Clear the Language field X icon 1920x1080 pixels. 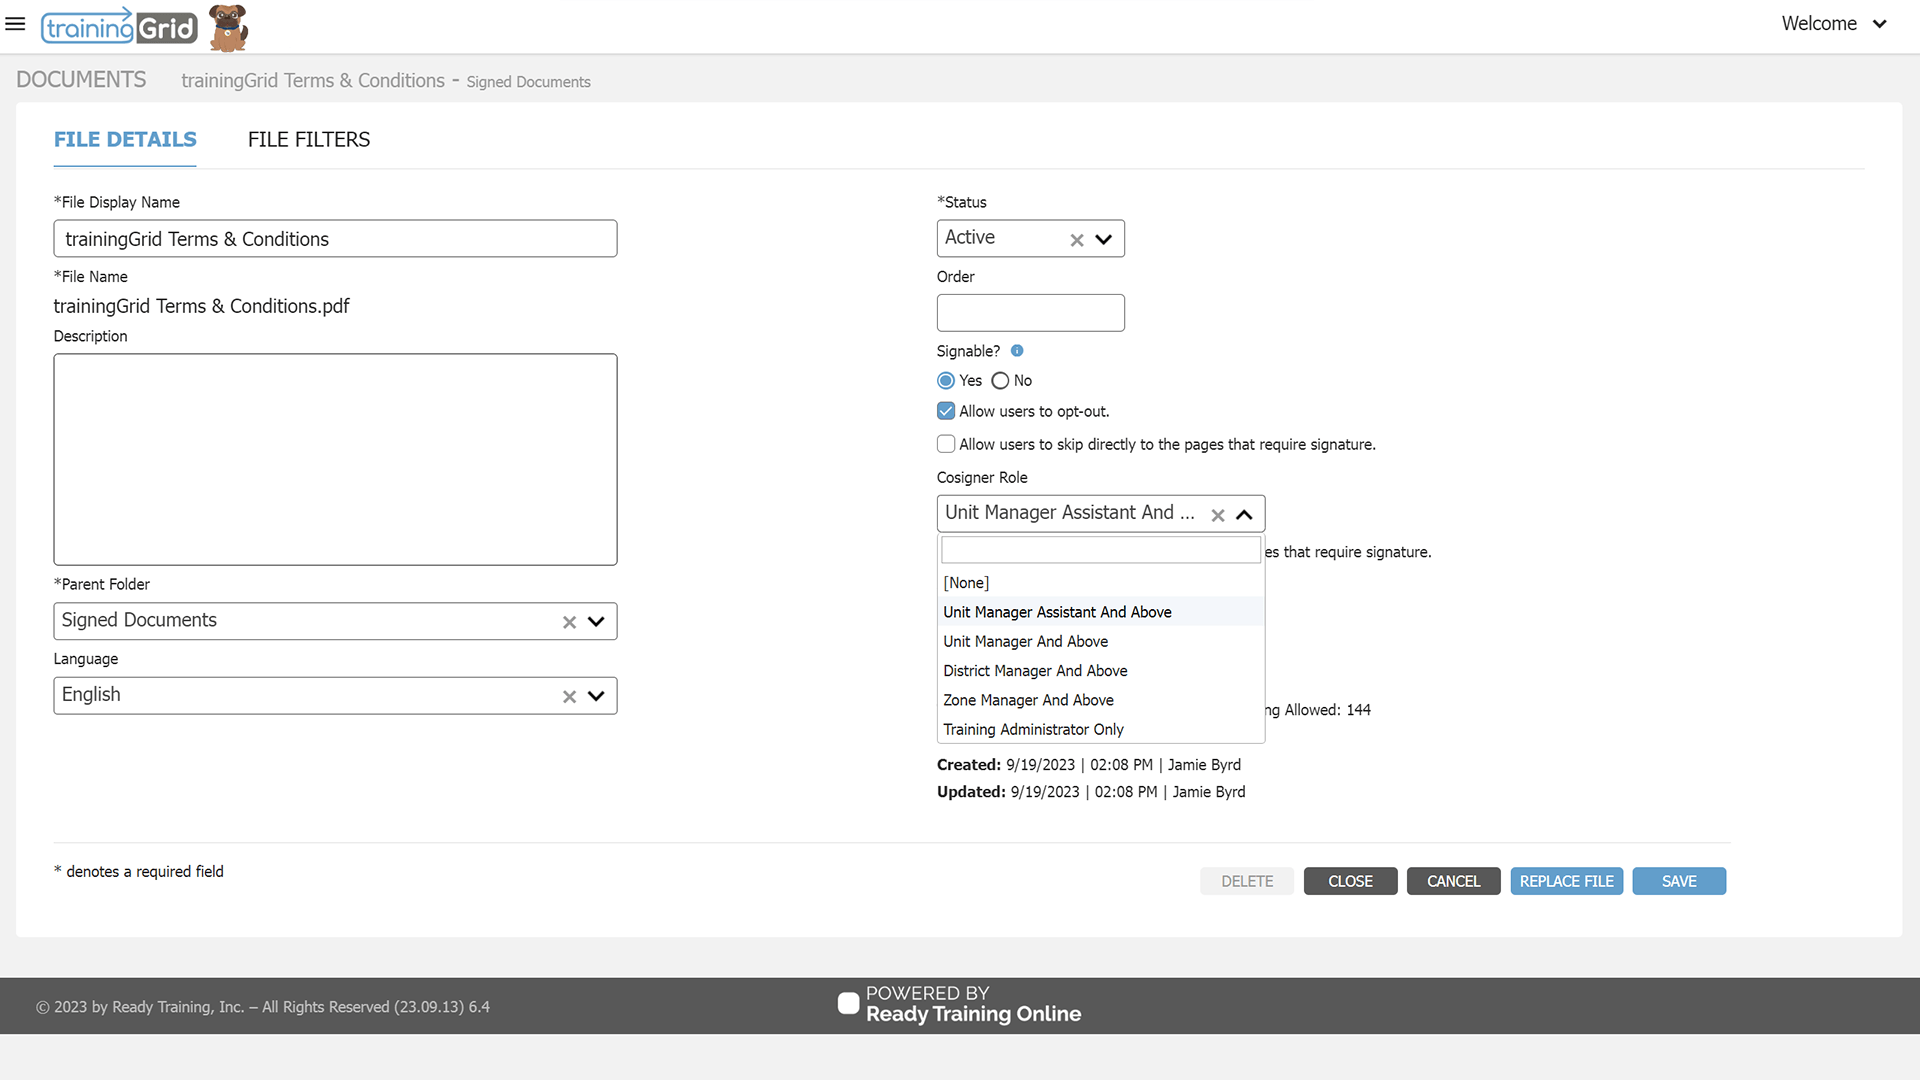pyautogui.click(x=569, y=697)
